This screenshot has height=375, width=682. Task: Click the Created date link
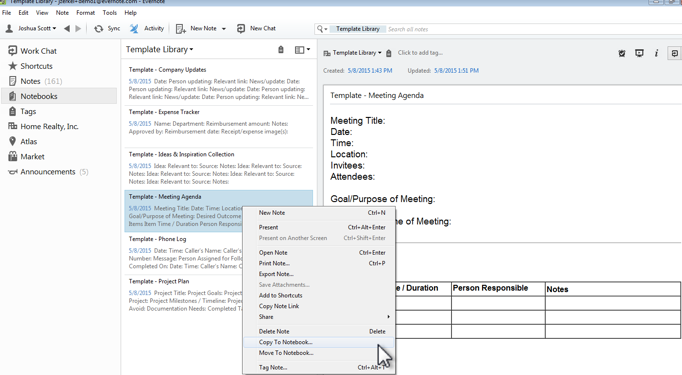coord(370,70)
